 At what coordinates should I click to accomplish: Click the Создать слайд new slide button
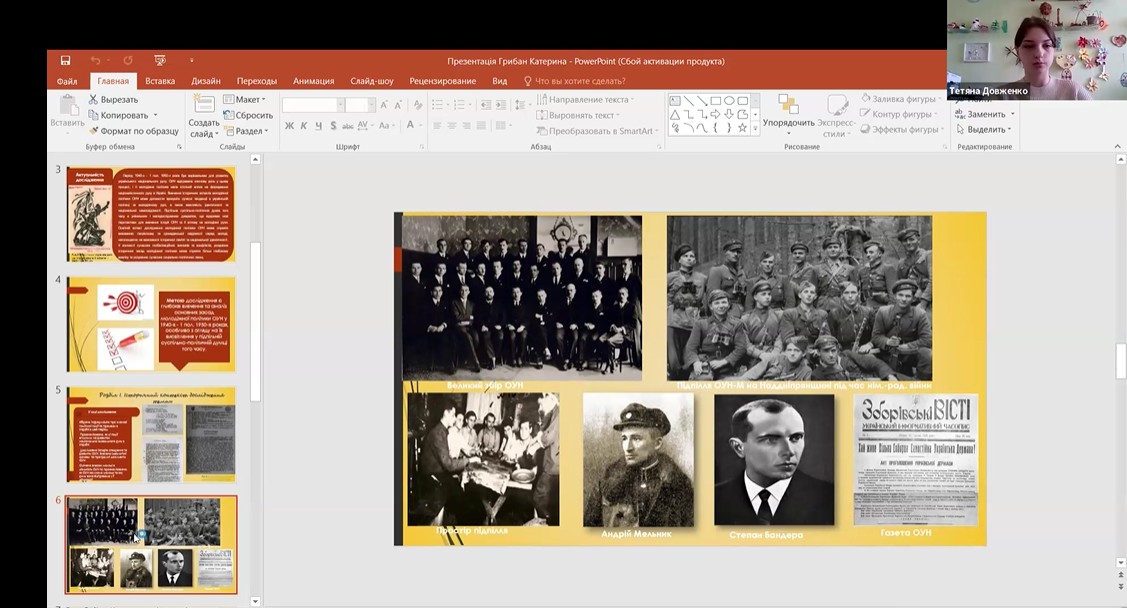[x=204, y=116]
